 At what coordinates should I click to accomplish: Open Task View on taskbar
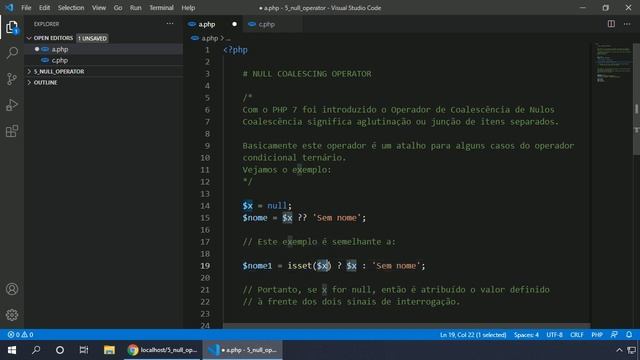coord(84,350)
